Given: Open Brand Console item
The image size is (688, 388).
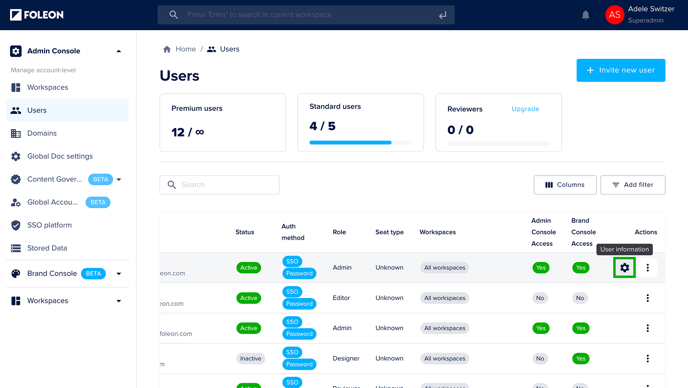Looking at the screenshot, I should (x=52, y=273).
